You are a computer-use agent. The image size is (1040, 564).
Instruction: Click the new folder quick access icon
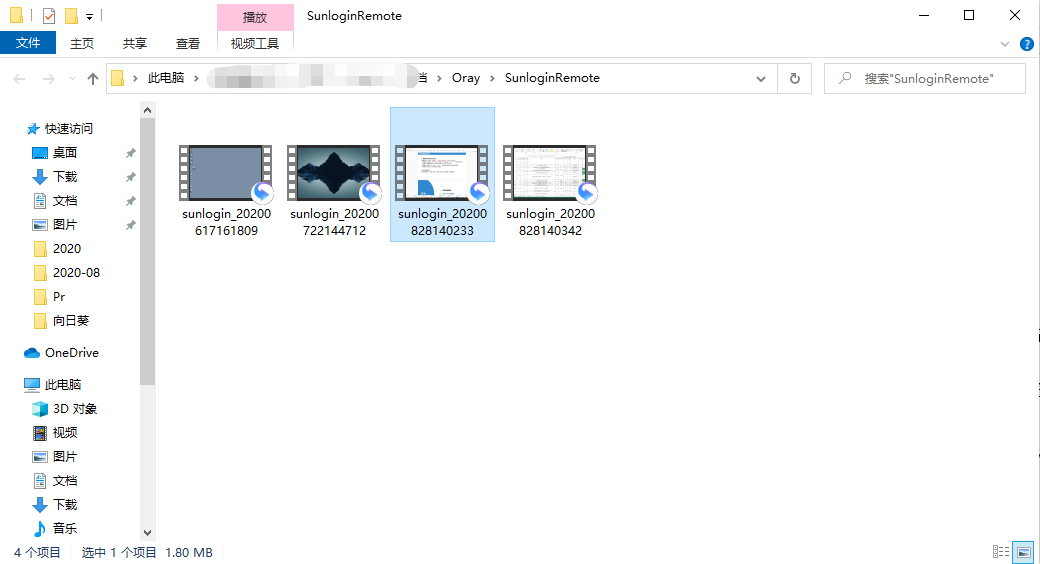coord(71,15)
